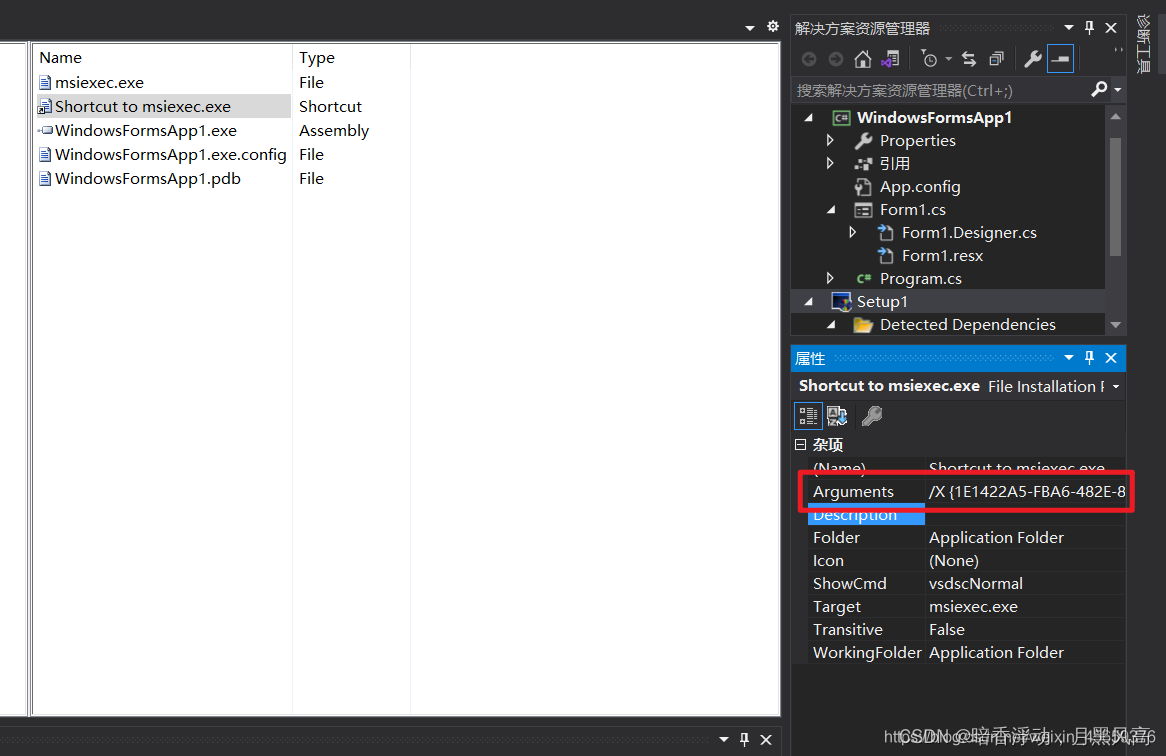1166x756 pixels.
Task: Select WindowsFormsApp1.pdb in file list
Action: tap(147, 178)
